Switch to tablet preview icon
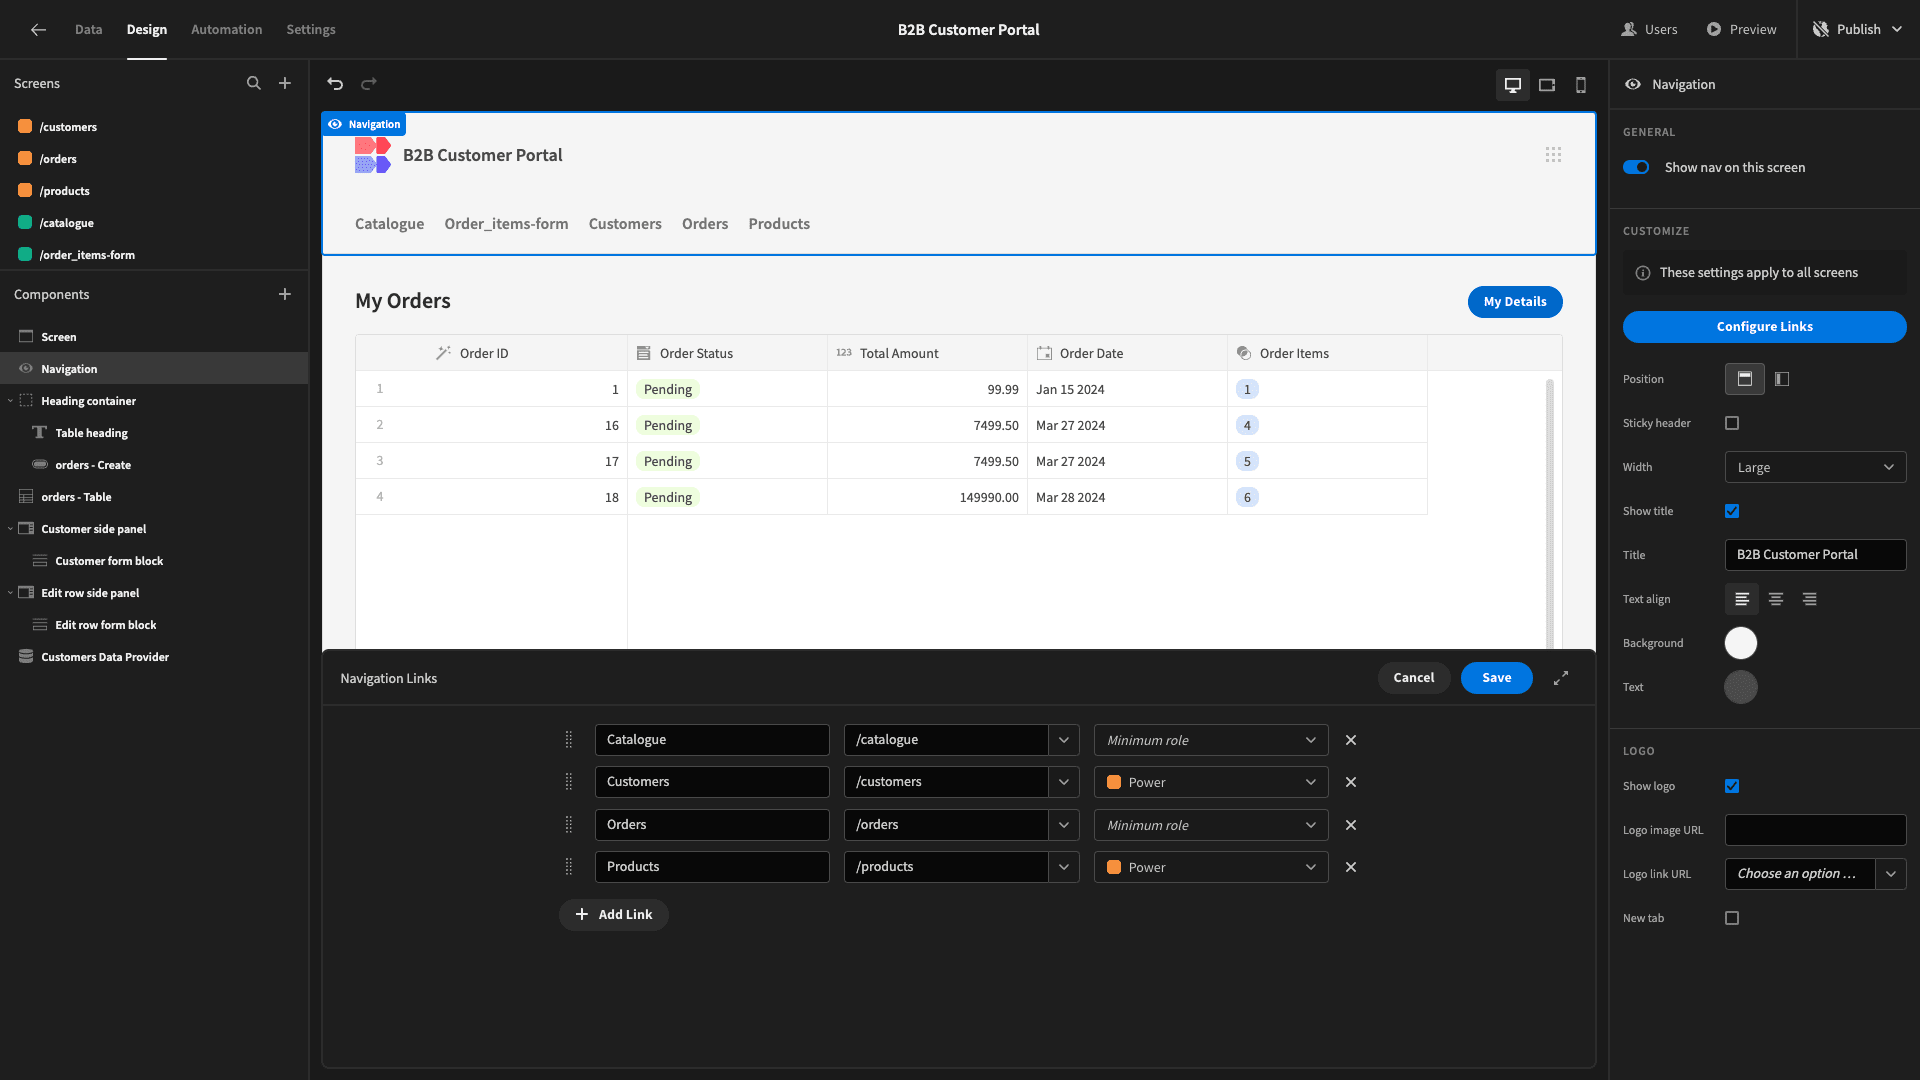1920x1080 pixels. point(1547,85)
